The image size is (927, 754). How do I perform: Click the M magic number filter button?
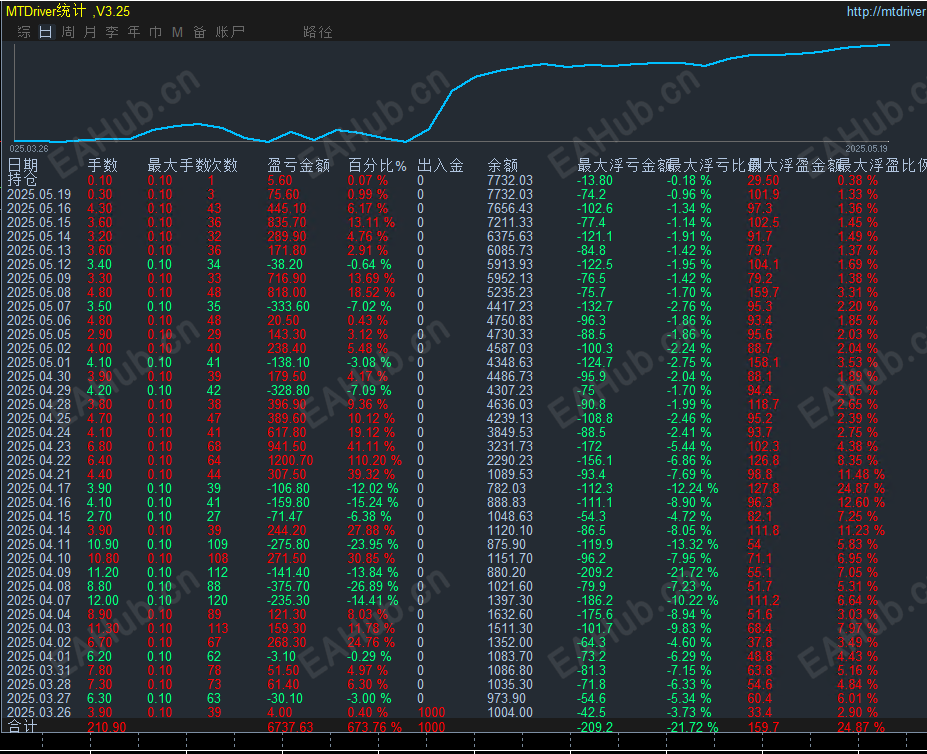[177, 32]
